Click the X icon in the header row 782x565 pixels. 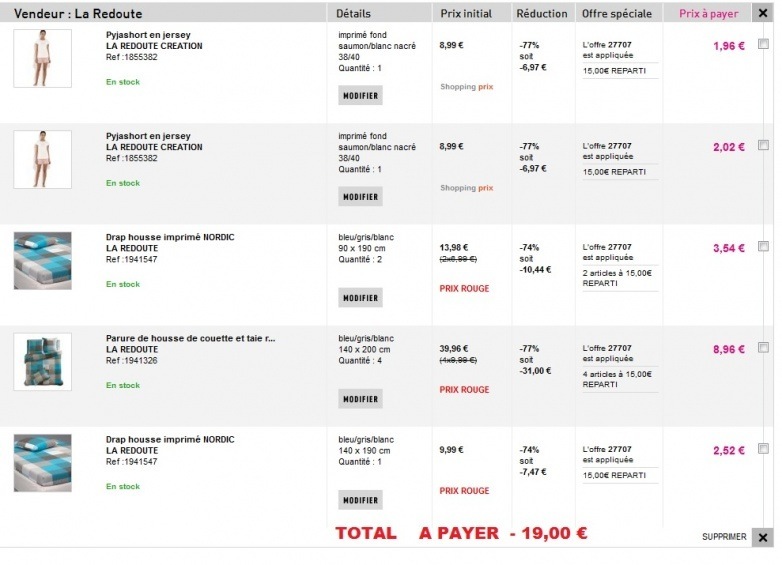tap(763, 13)
